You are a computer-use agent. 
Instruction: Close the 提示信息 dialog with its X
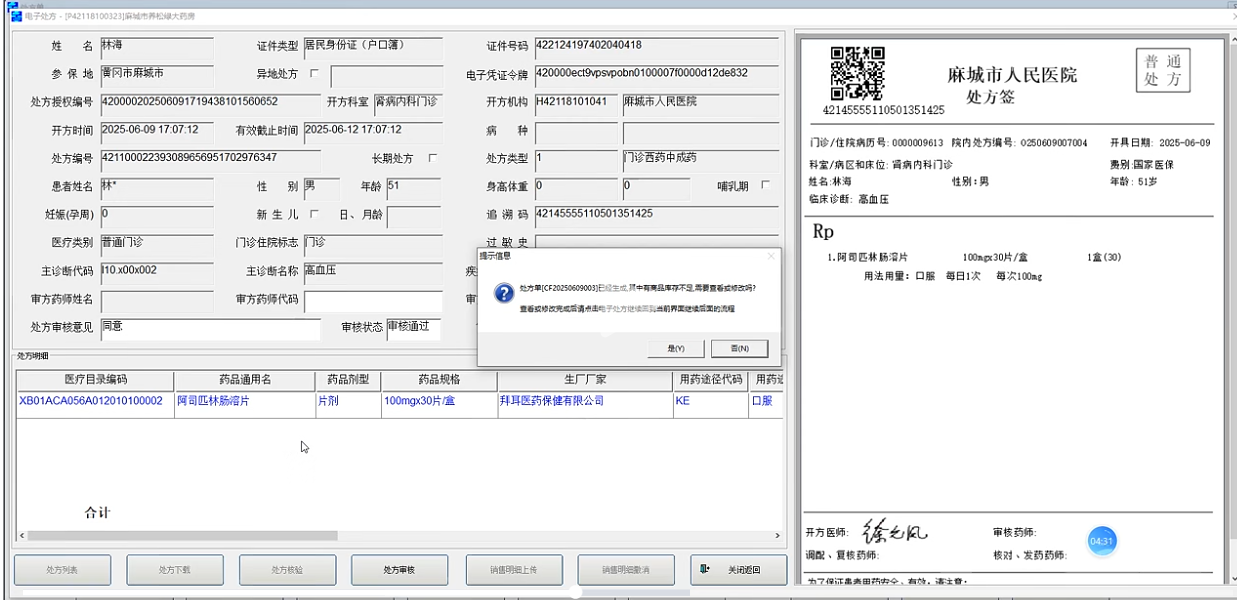(771, 256)
